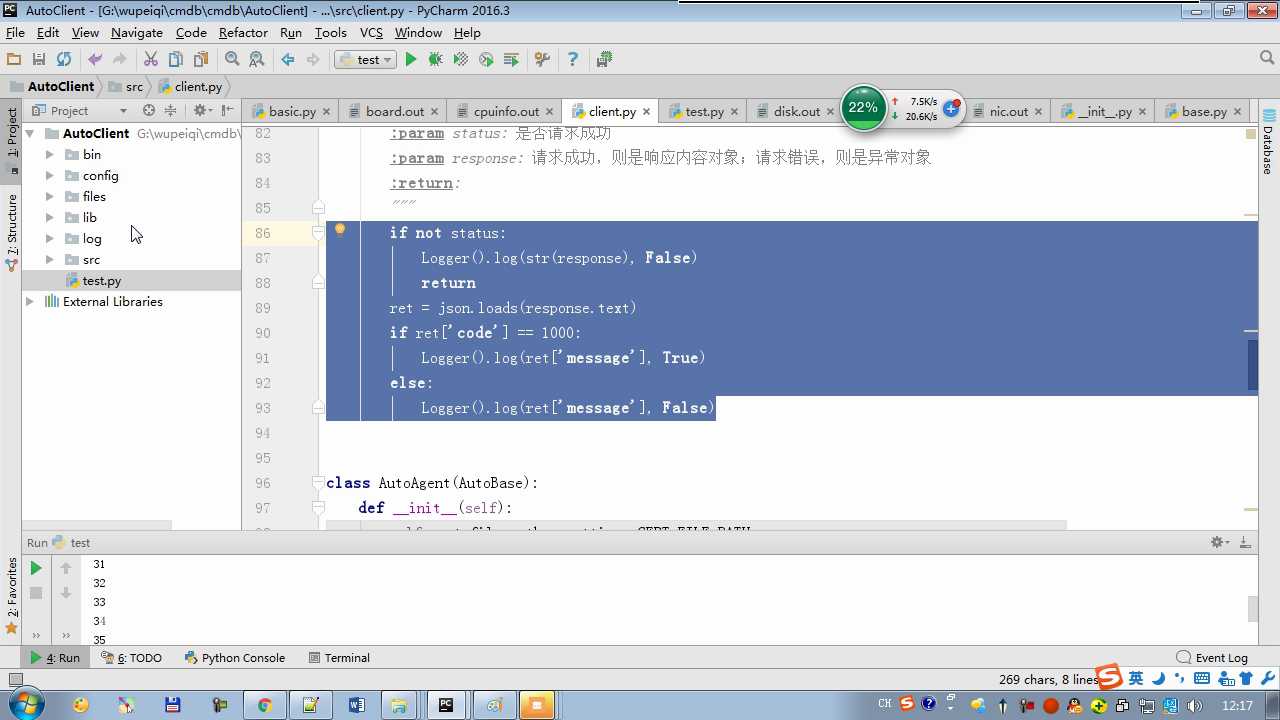Toggle code fold marker at line 88

click(x=318, y=283)
